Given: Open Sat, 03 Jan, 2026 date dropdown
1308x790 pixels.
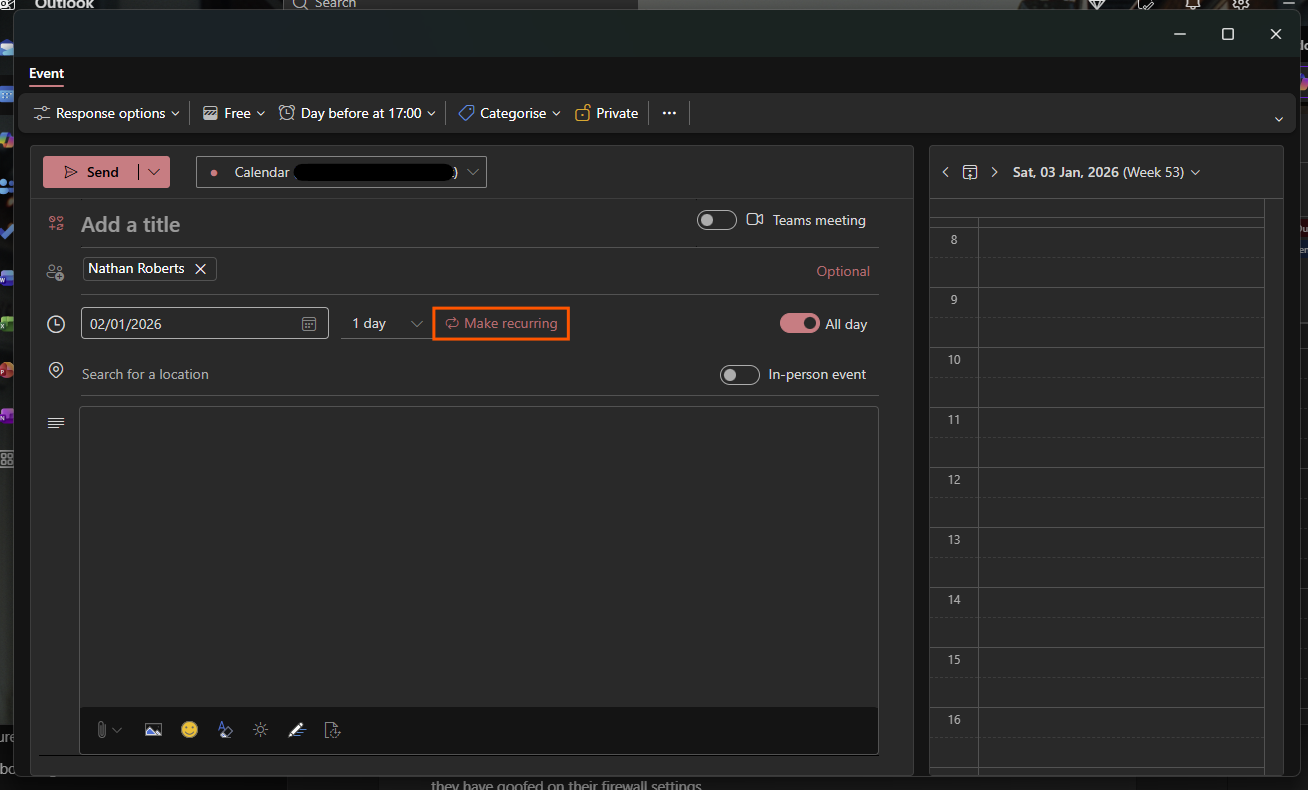Looking at the screenshot, I should click(1106, 172).
